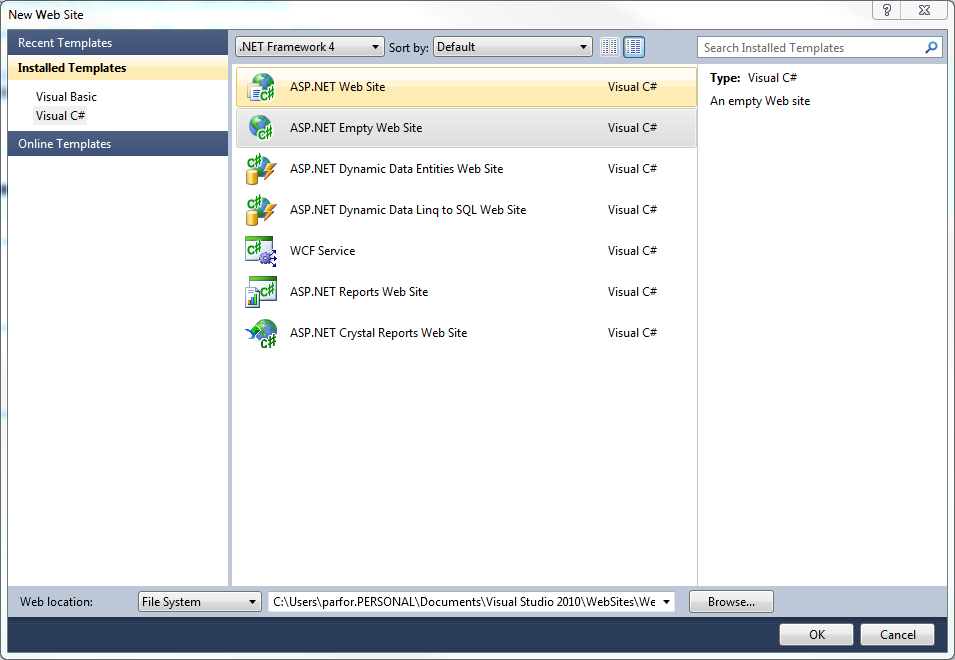Image resolution: width=955 pixels, height=660 pixels.
Task: Open the File System location dropdown
Action: point(199,602)
